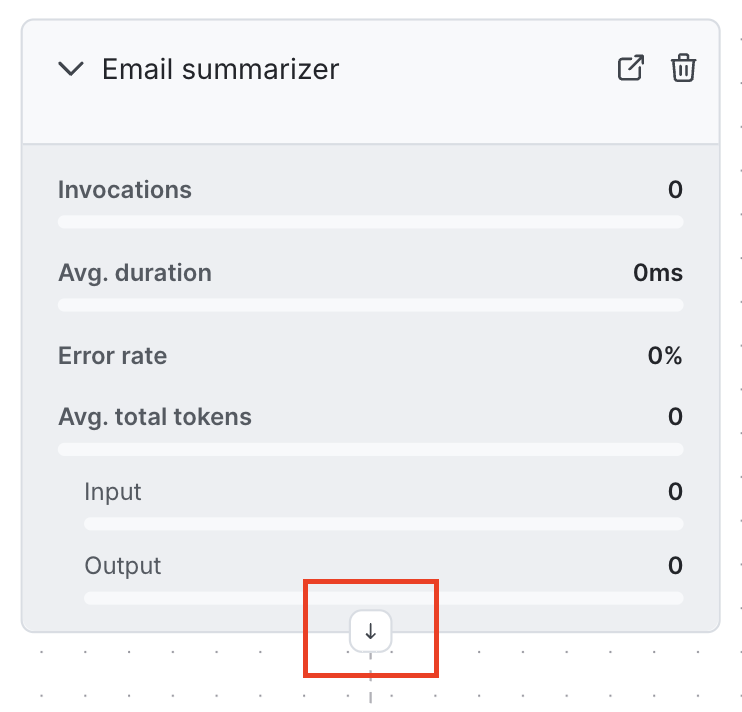Viewport: 742px width, 712px height.
Task: Click the Avg. total tokens label
Action: (x=155, y=417)
